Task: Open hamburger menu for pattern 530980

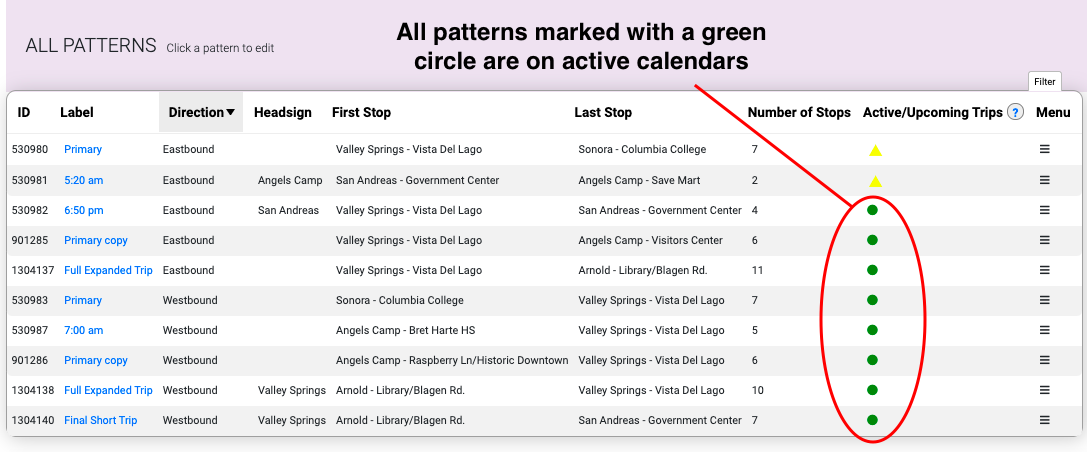Action: [x=1045, y=149]
